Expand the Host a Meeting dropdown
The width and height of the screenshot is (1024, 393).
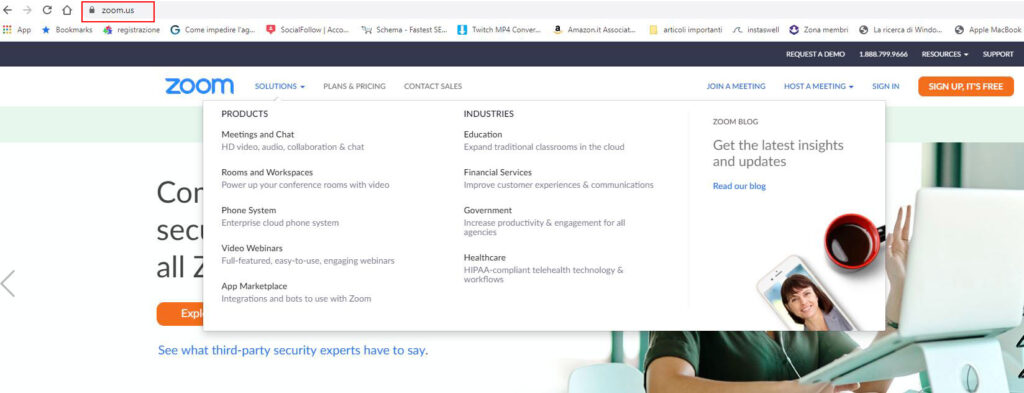(818, 86)
